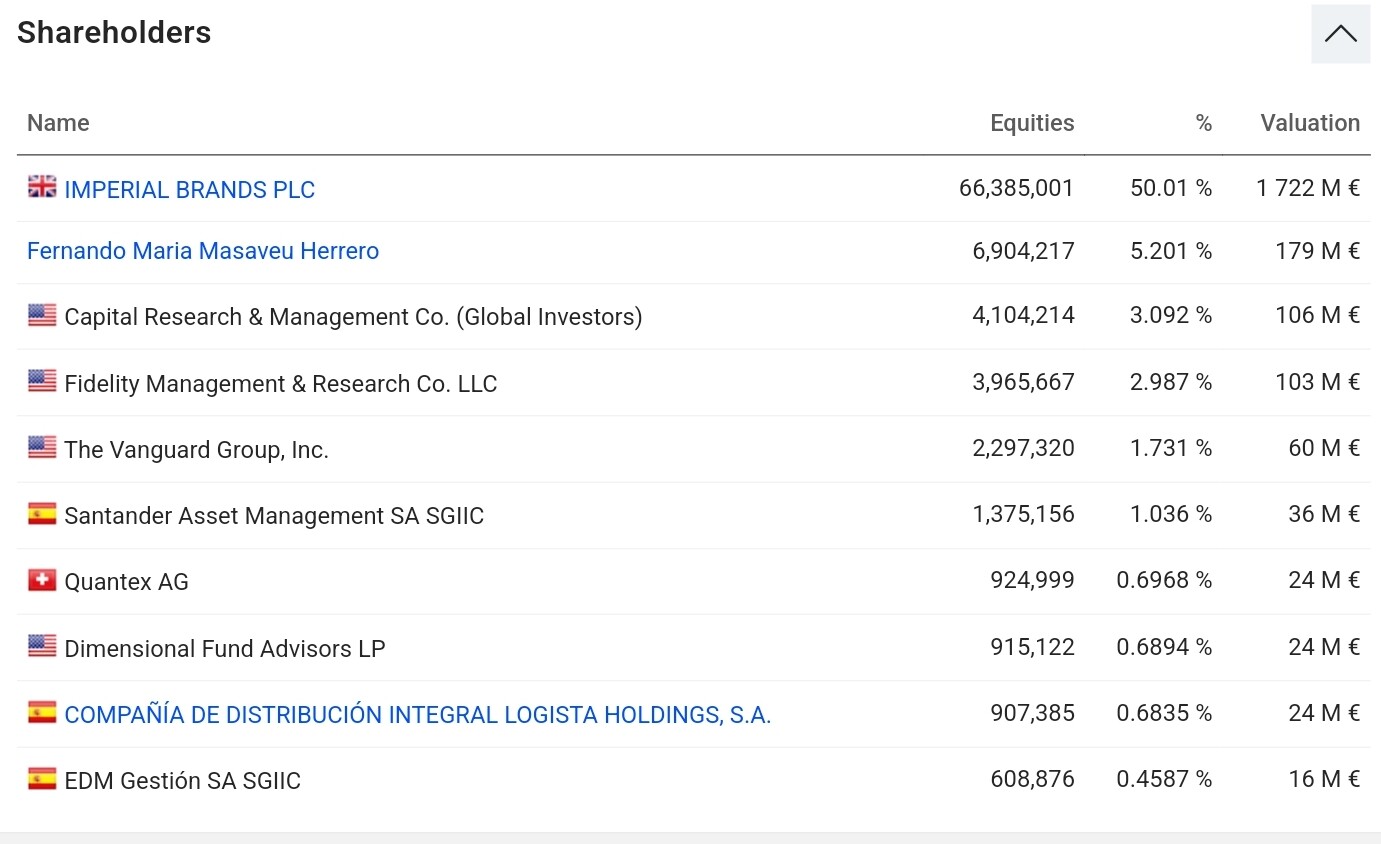This screenshot has height=844, width=1381.
Task: Click equities value 608,876
Action: 1032,779
